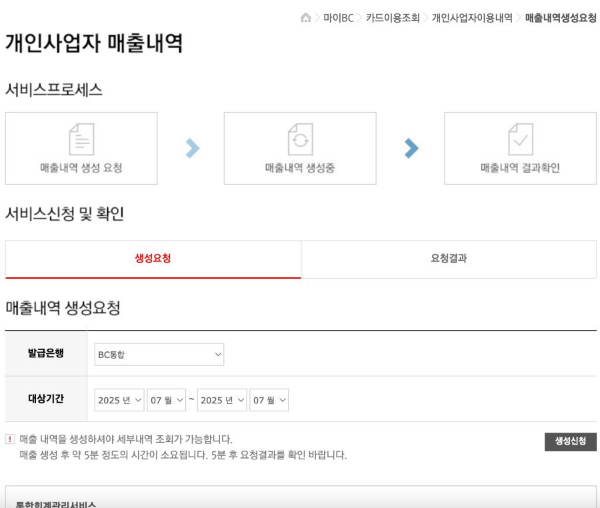The image size is (600, 508).
Task: Click the 매출내역 생성중 step label
Action: tap(300, 168)
